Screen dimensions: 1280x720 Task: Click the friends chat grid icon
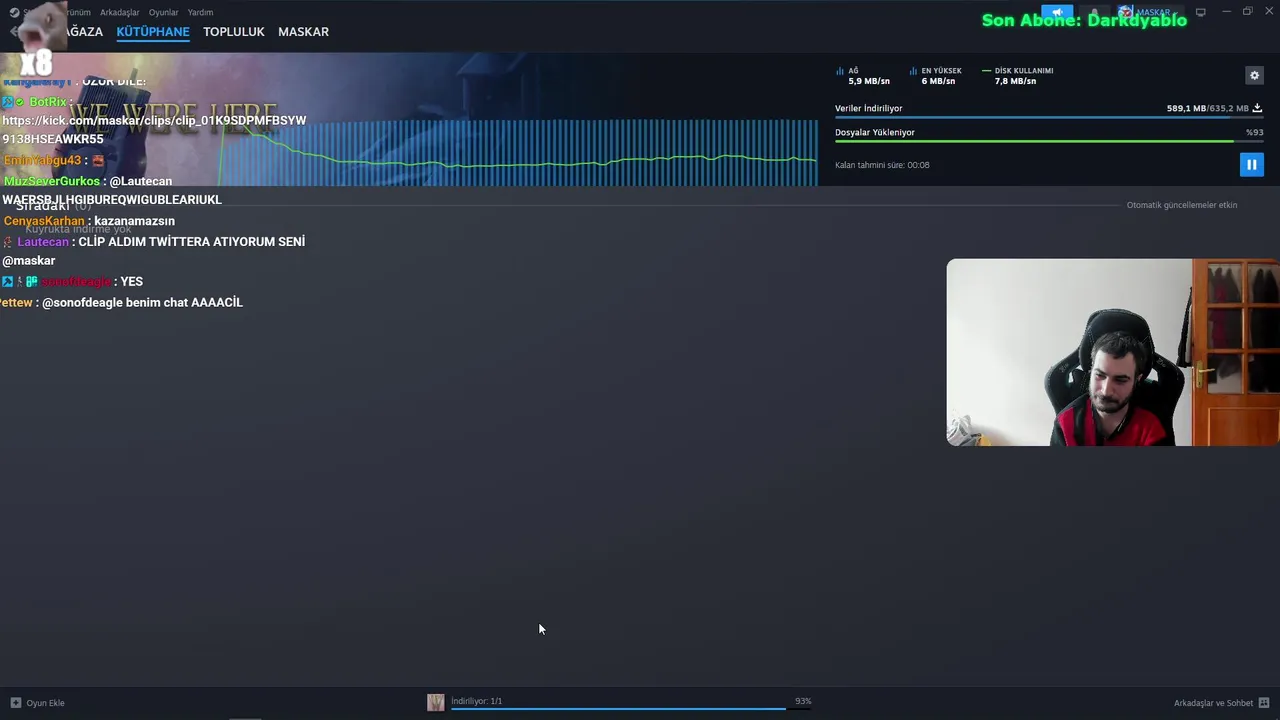(x=1264, y=703)
